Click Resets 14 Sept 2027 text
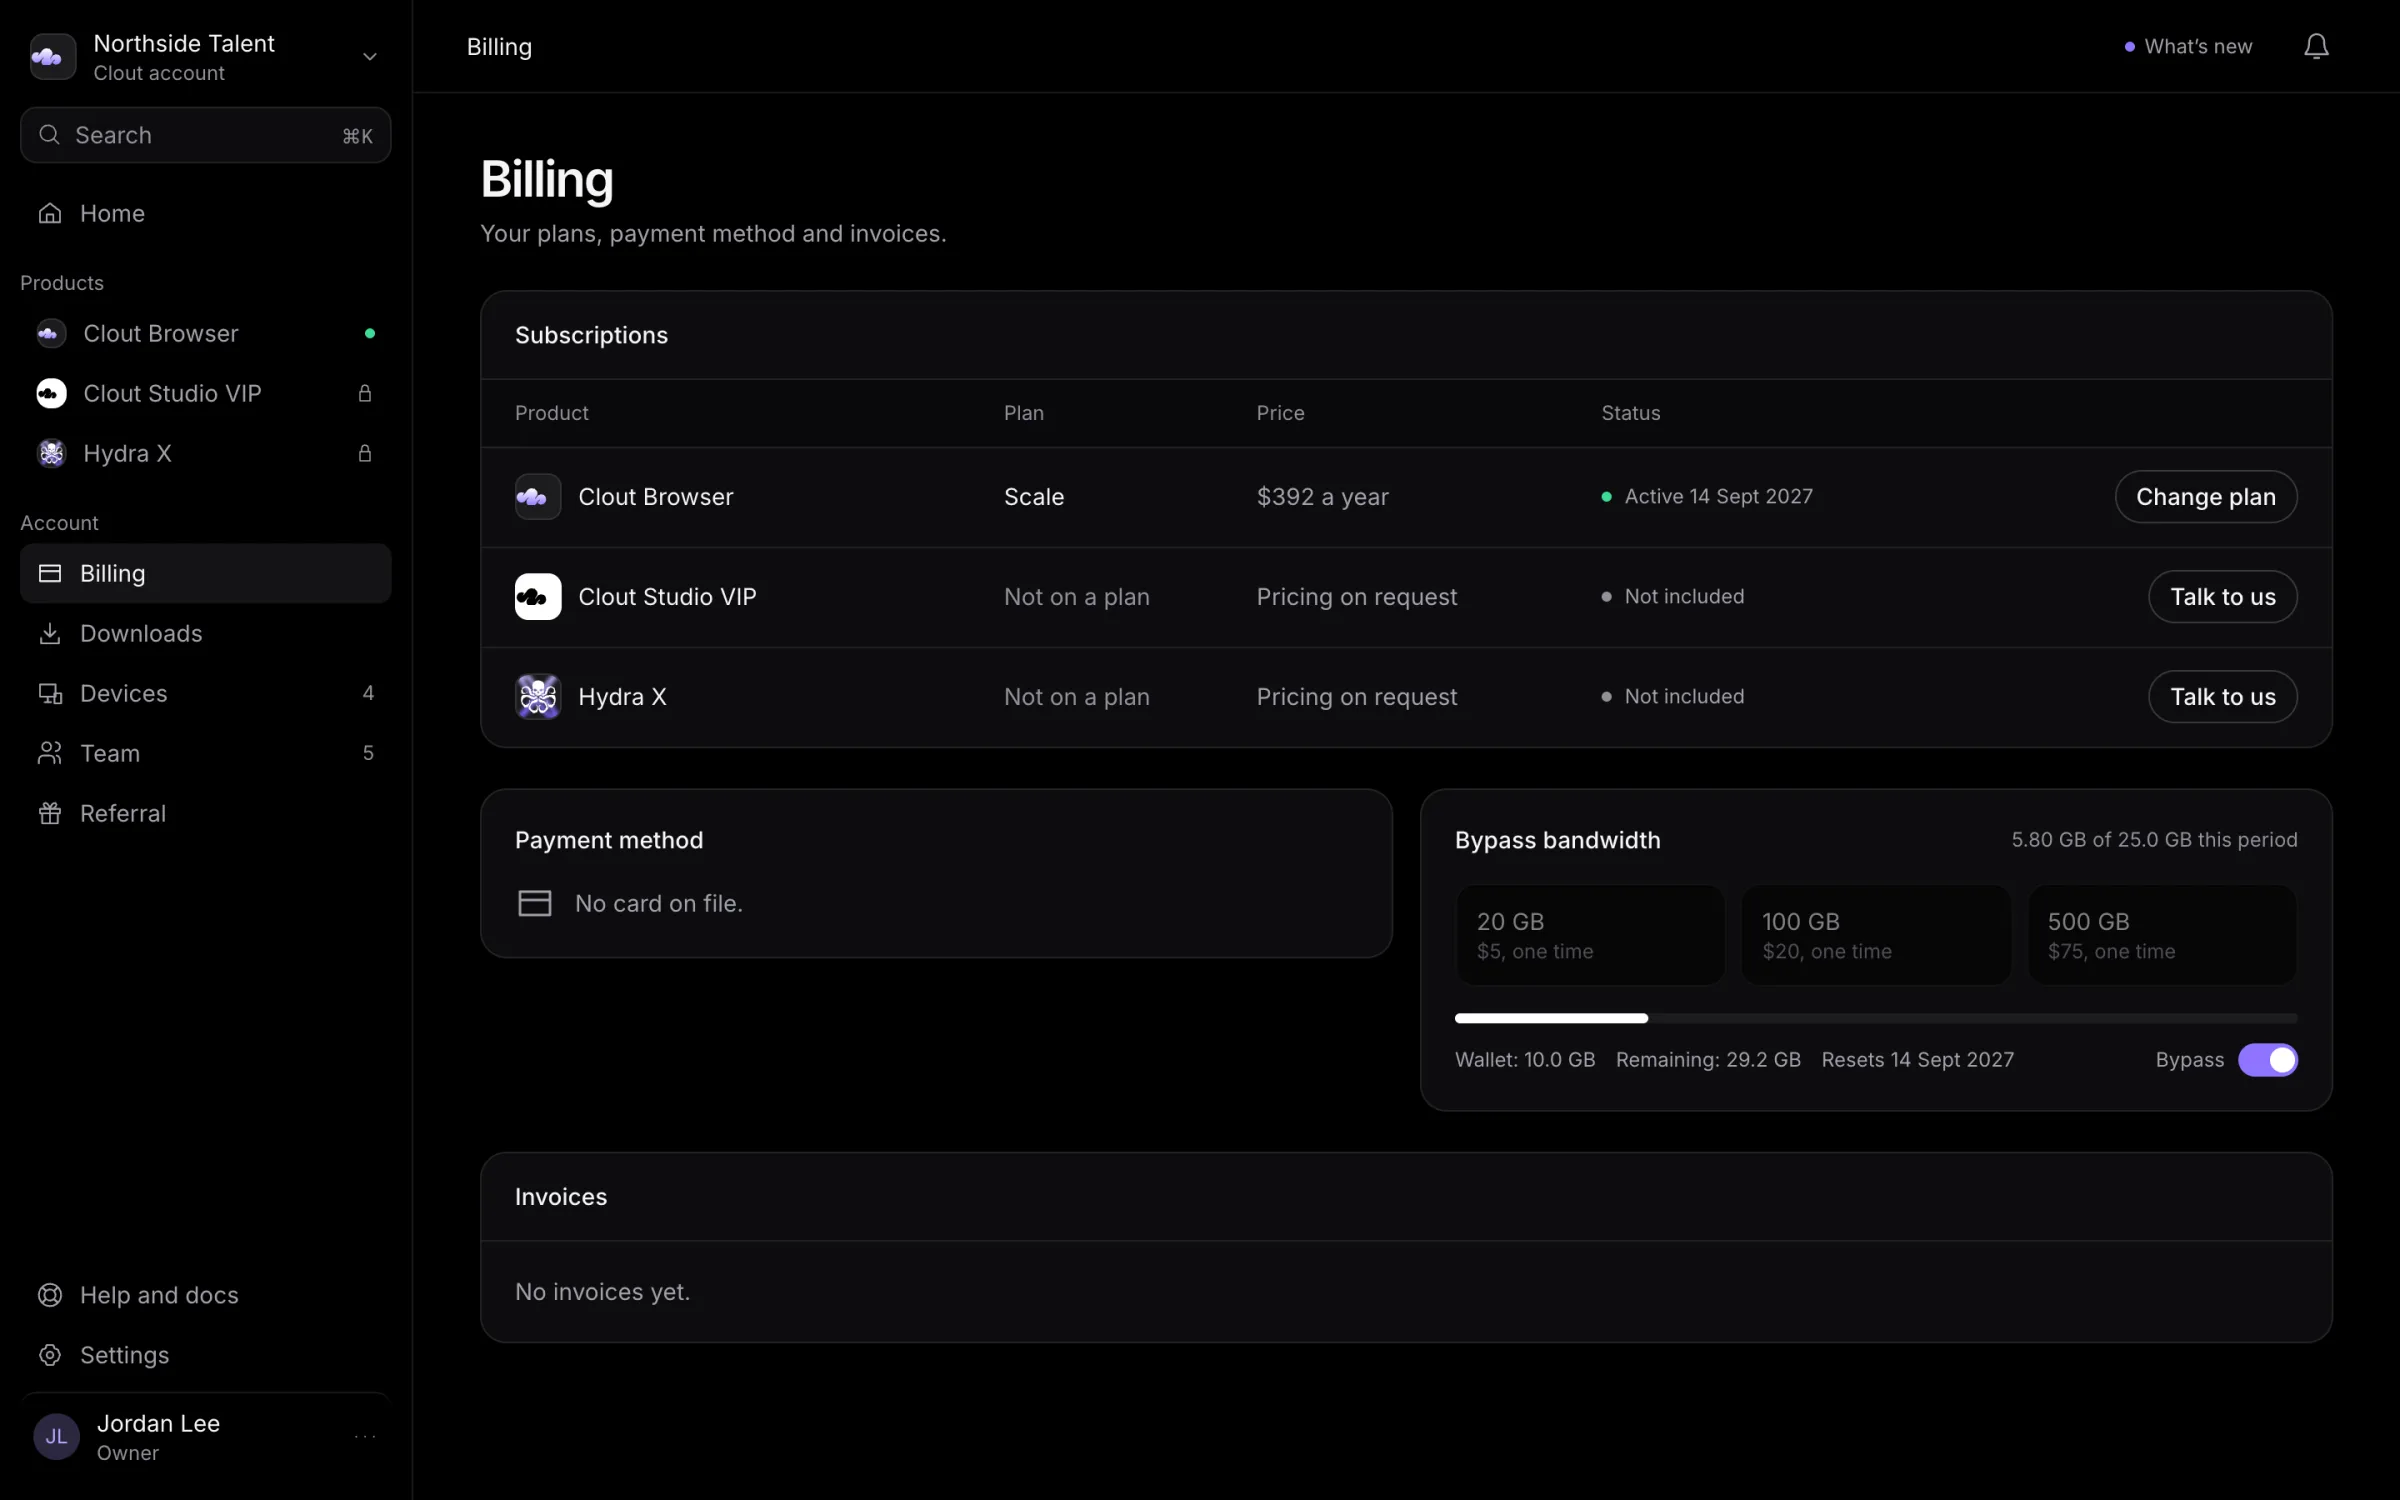Image resolution: width=2400 pixels, height=1500 pixels. 1917,1060
